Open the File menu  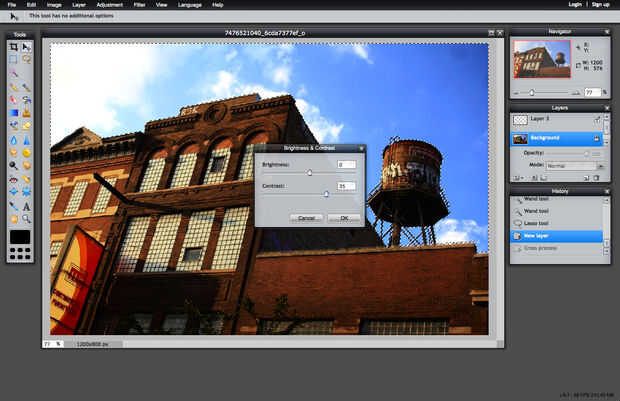[12, 5]
